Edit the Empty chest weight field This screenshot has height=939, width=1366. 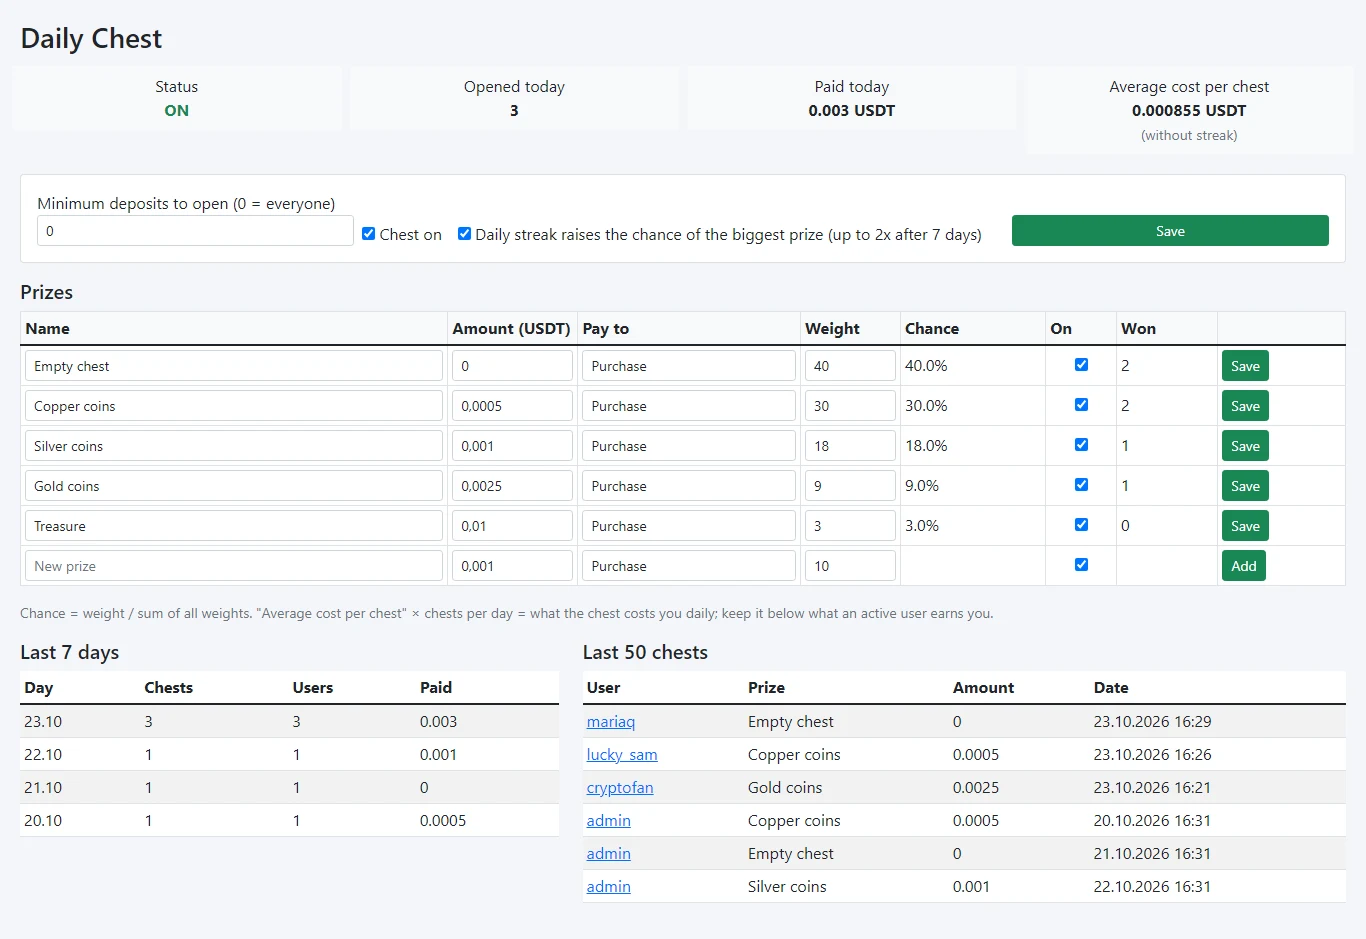[x=850, y=366]
